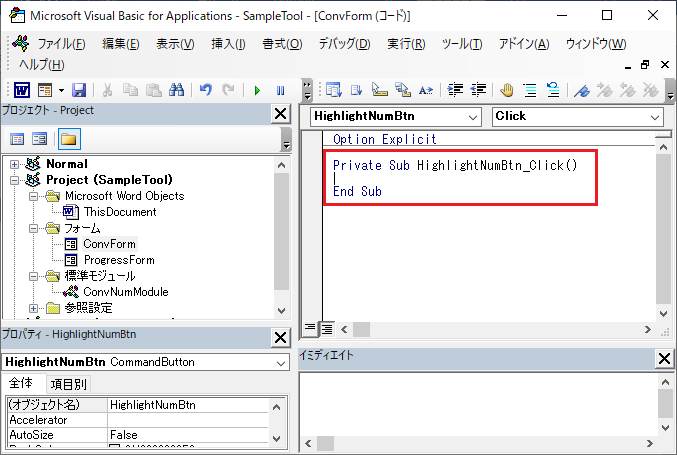Close the イミディエイト window
The image size is (677, 455).
664,359
